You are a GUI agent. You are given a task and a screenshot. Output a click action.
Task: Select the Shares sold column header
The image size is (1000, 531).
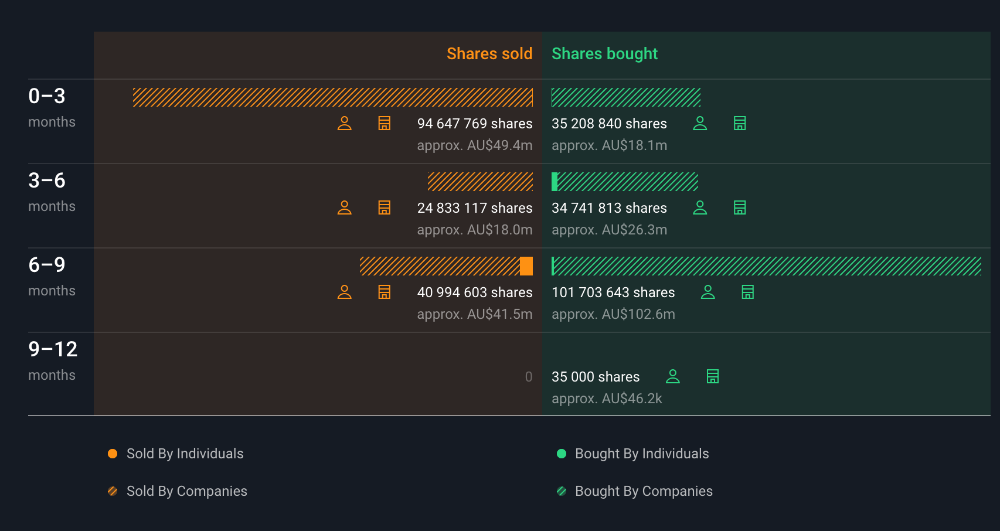(x=489, y=54)
